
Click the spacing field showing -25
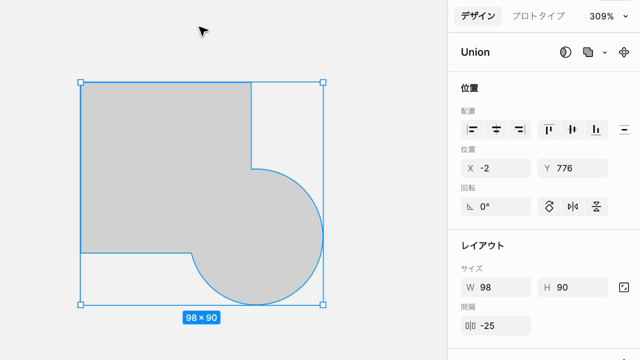[496, 326]
